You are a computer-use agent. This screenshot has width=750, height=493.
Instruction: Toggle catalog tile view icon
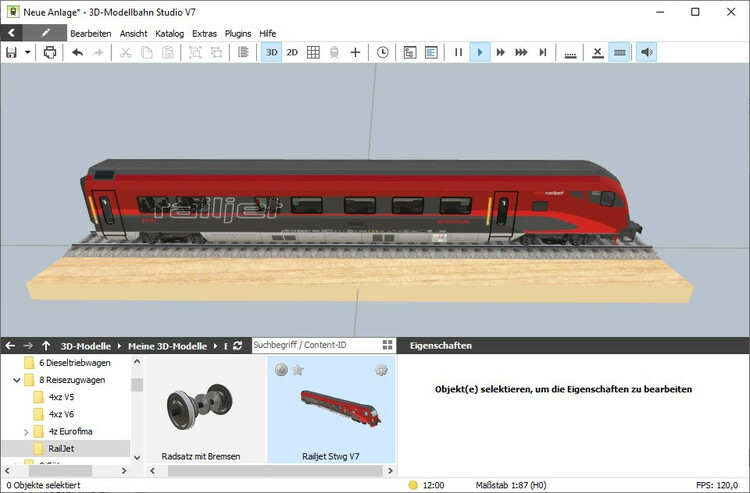tap(387, 345)
